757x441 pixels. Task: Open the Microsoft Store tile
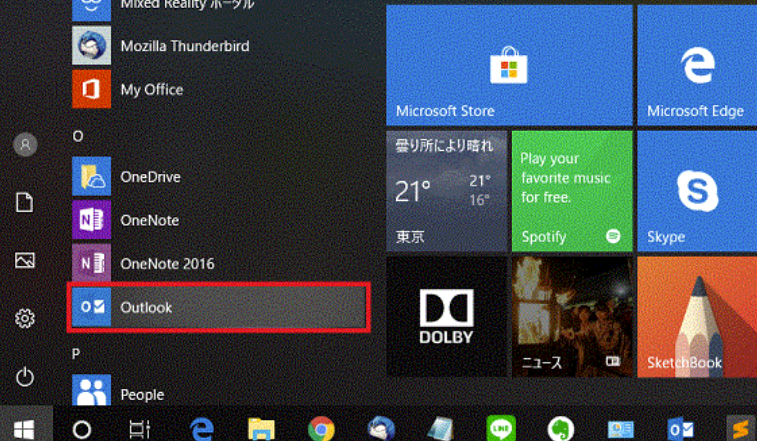tap(509, 65)
